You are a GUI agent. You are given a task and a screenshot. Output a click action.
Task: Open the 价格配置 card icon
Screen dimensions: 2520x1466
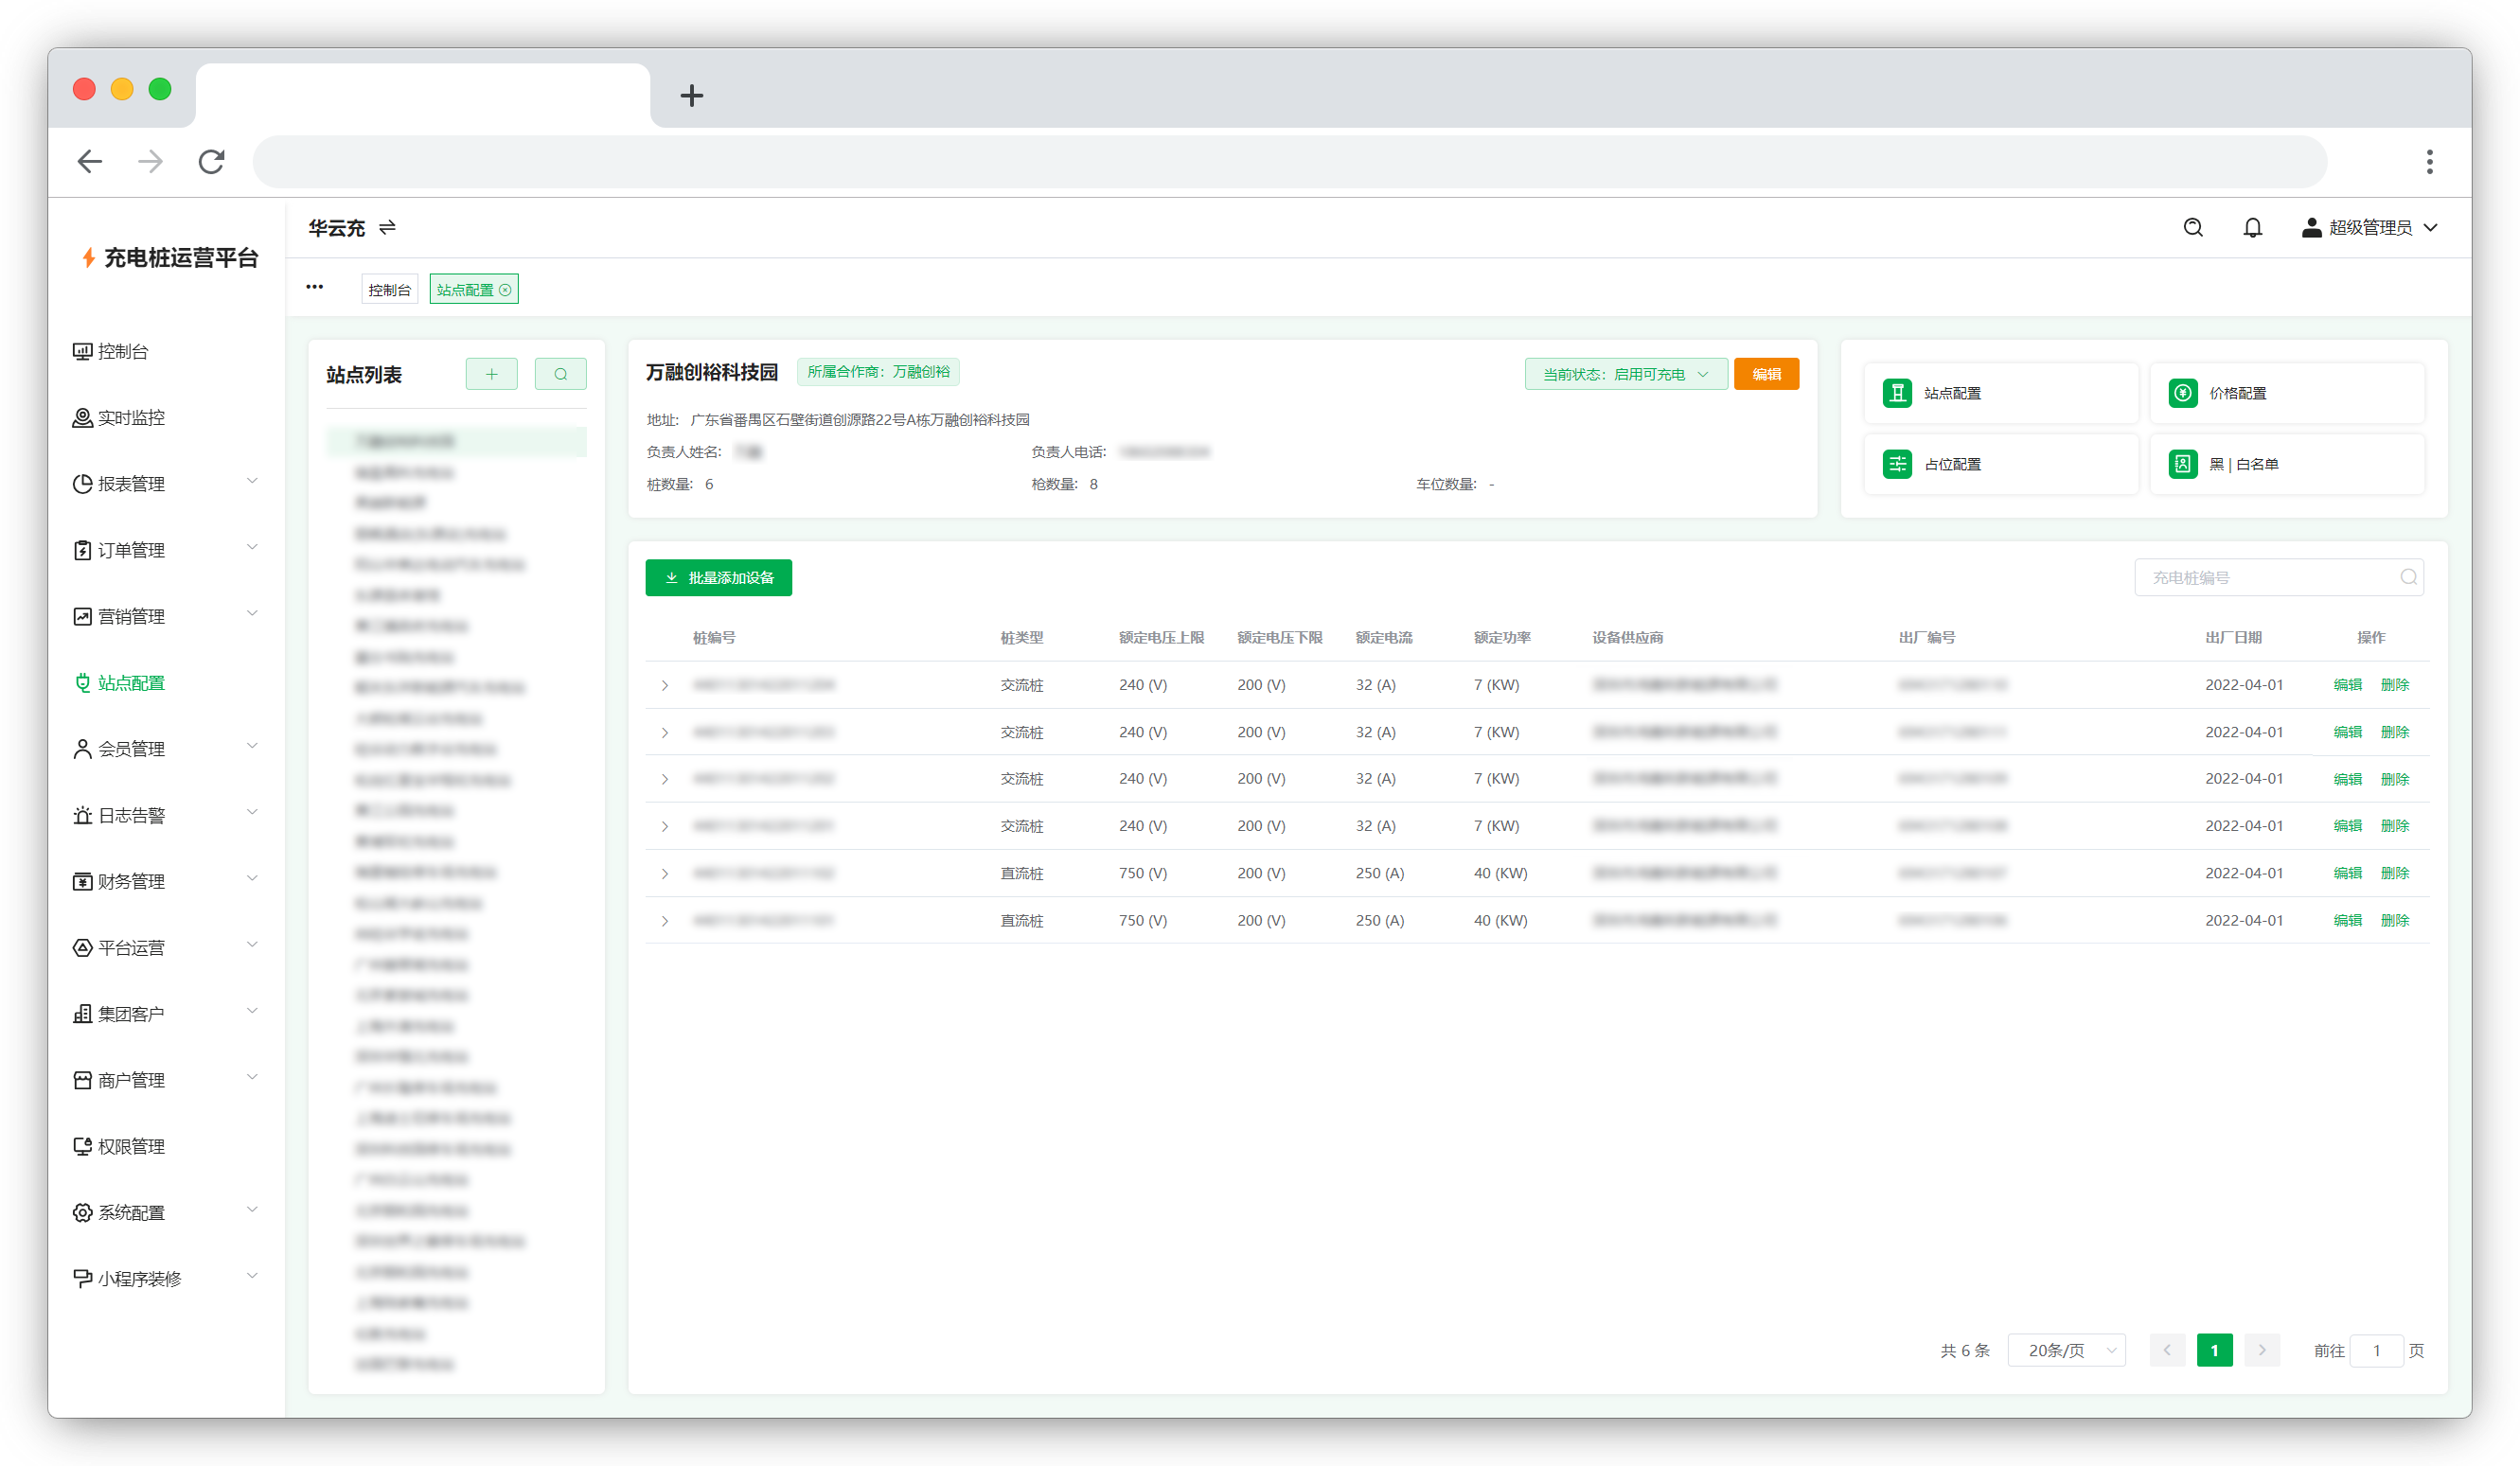tap(2182, 393)
